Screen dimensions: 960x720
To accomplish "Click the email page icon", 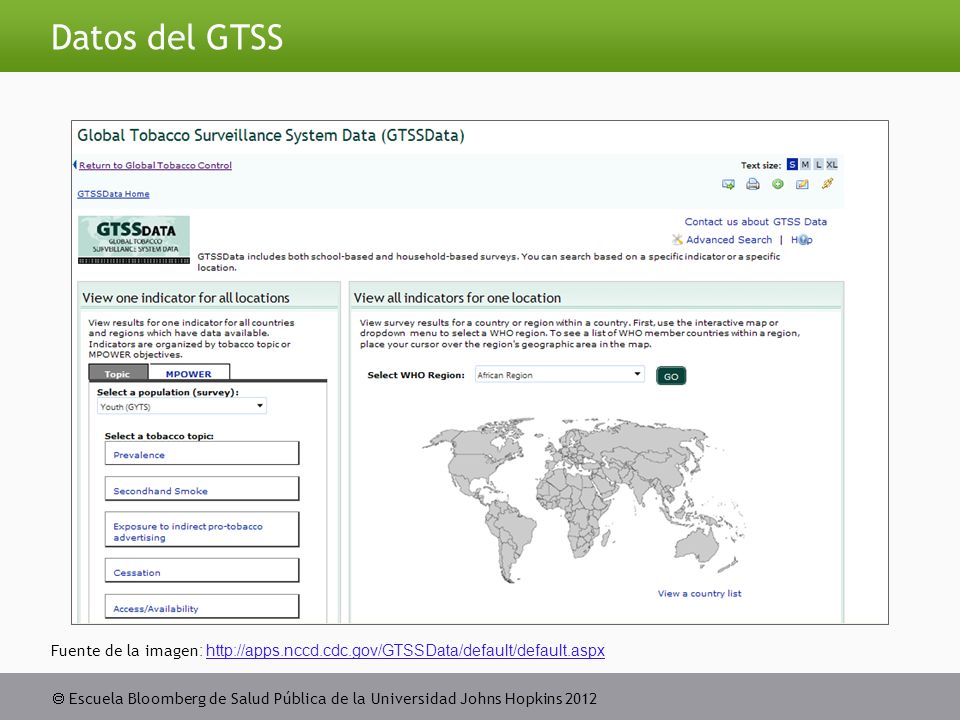I will (x=728, y=184).
